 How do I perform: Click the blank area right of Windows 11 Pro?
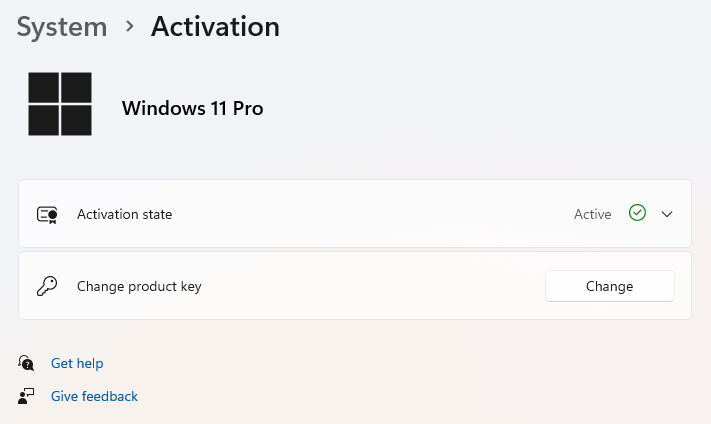coord(480,108)
